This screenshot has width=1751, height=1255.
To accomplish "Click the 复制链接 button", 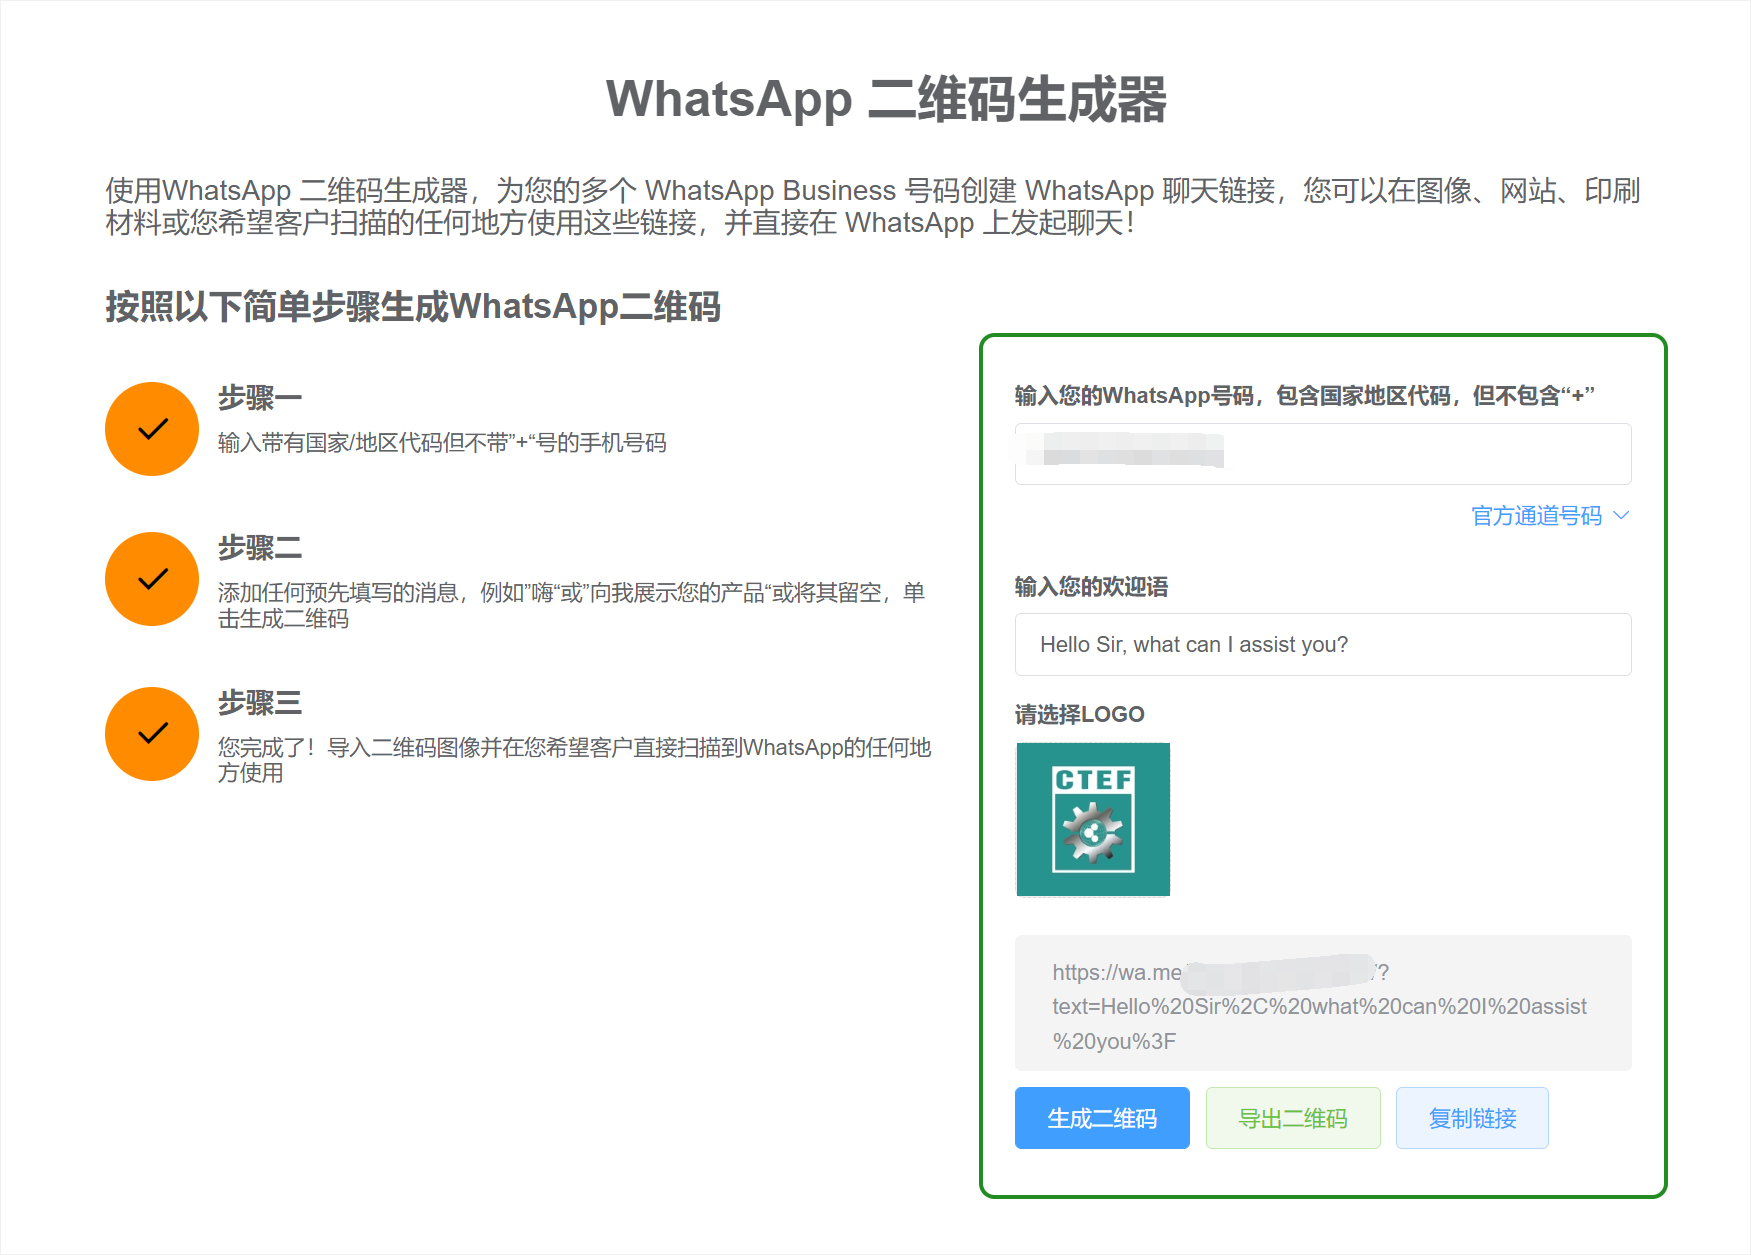I will (x=1472, y=1118).
